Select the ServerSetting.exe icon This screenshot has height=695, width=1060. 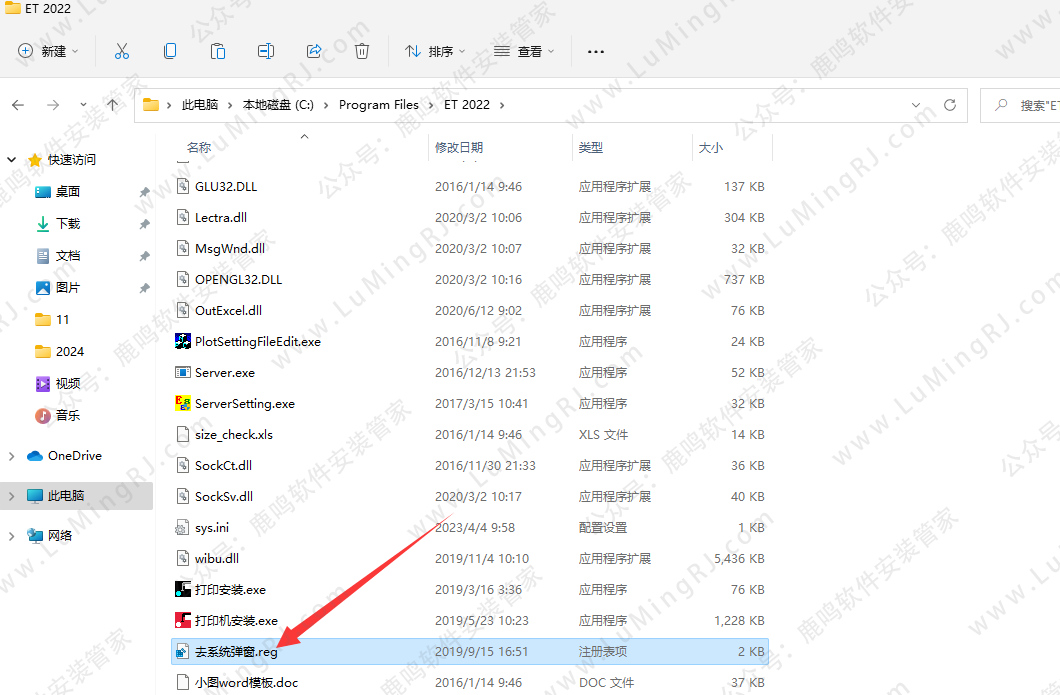(183, 404)
